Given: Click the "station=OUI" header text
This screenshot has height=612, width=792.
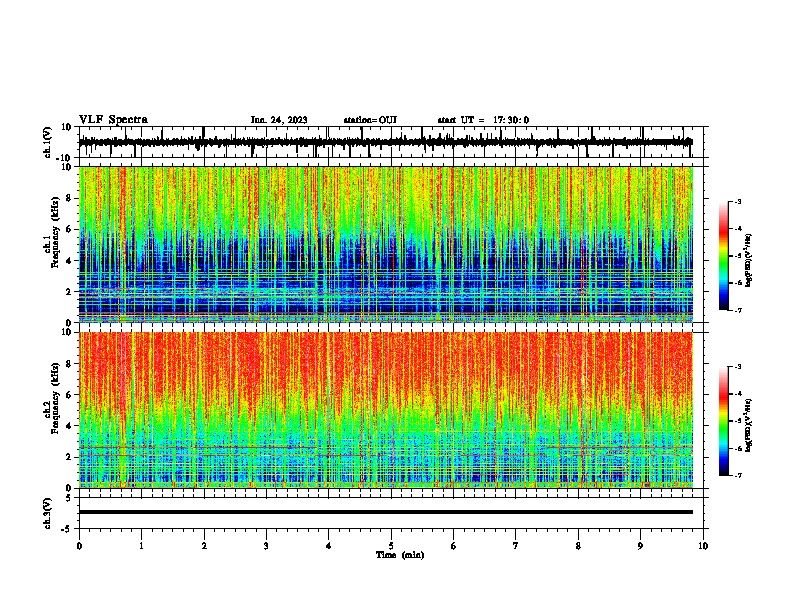Looking at the screenshot, I should [370, 120].
